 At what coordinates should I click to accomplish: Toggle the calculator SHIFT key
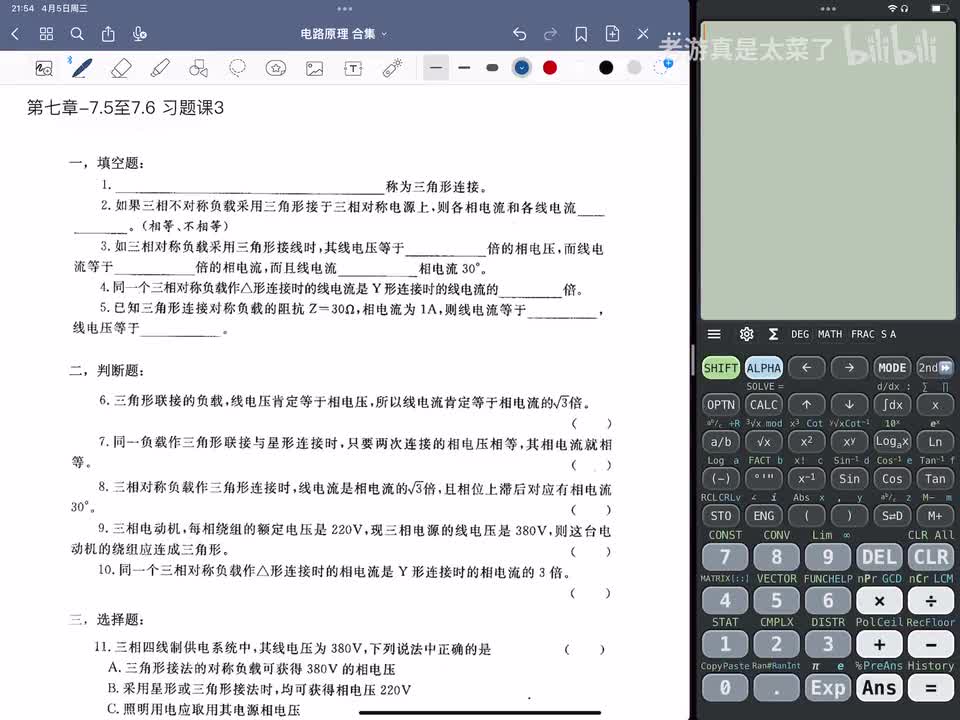click(x=721, y=367)
